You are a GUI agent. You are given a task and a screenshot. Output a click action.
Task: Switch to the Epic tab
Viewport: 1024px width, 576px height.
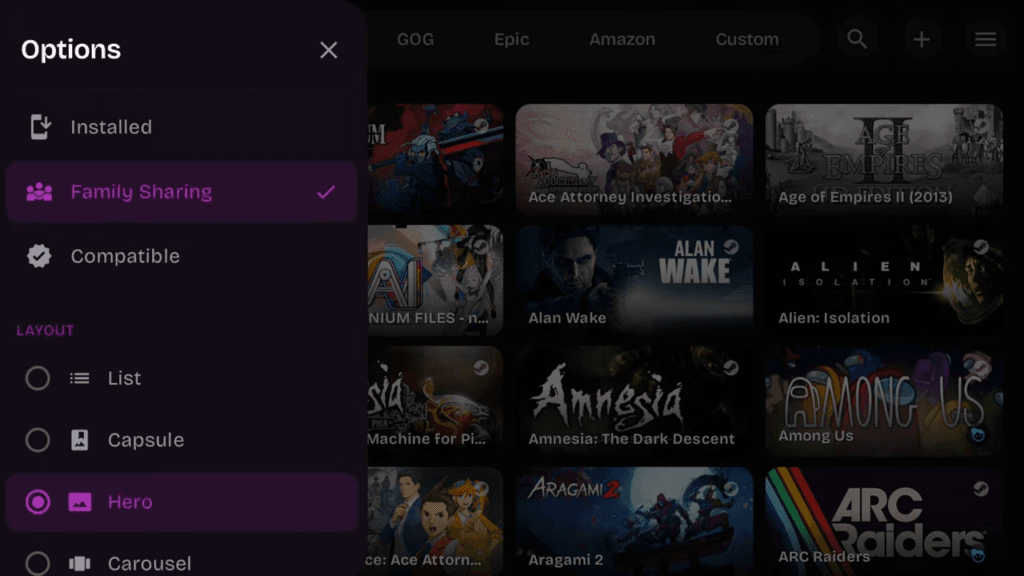[x=511, y=39]
